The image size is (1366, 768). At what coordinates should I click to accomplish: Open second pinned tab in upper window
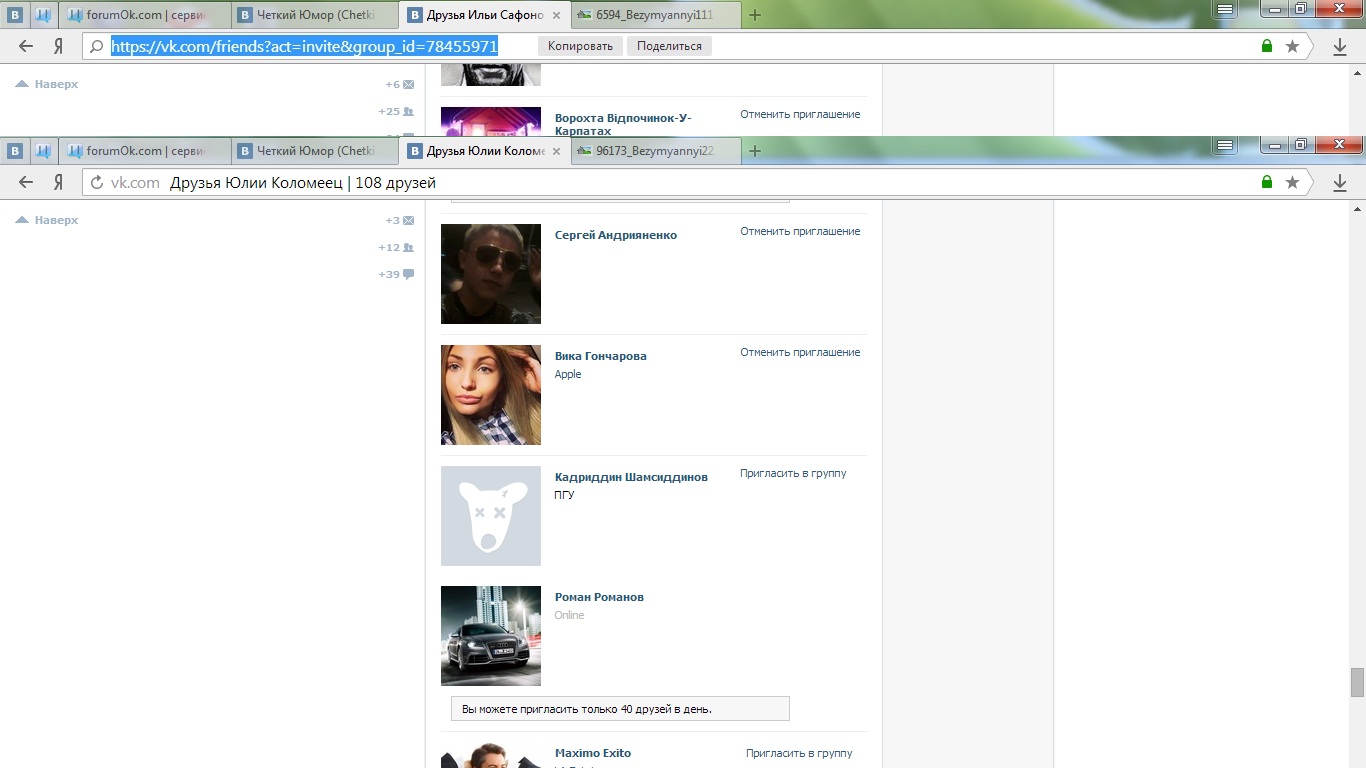[x=43, y=15]
